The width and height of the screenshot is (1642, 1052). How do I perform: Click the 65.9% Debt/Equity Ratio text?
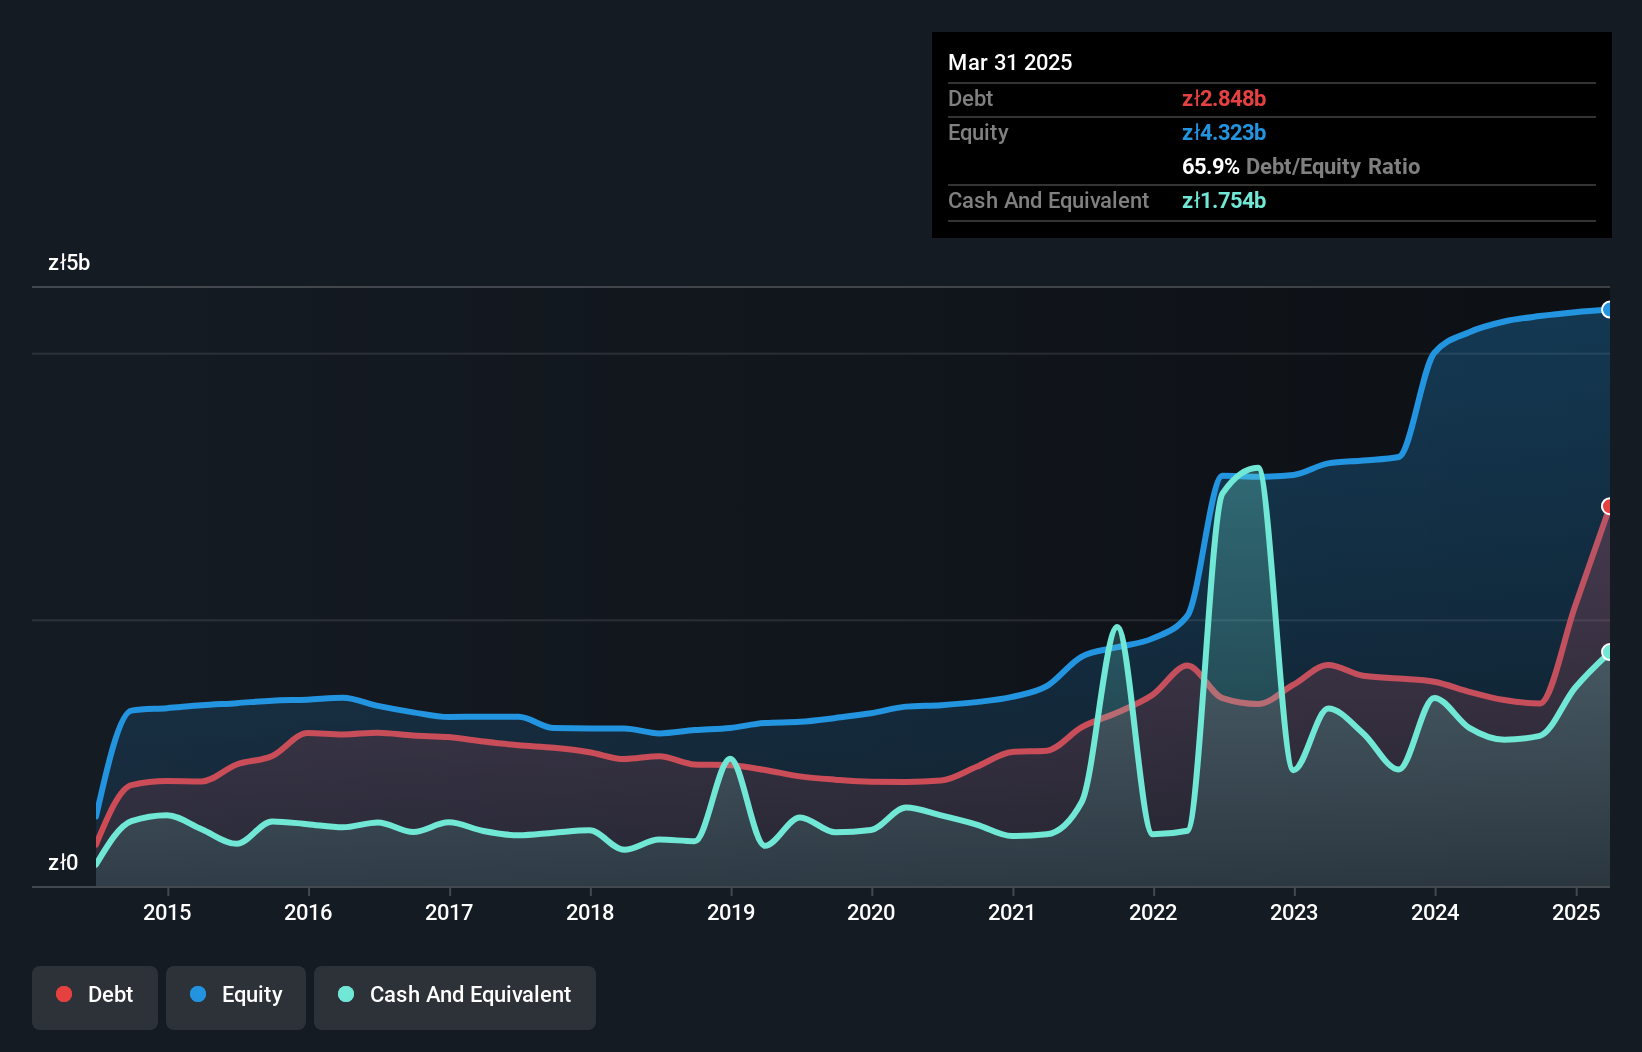pos(1301,166)
